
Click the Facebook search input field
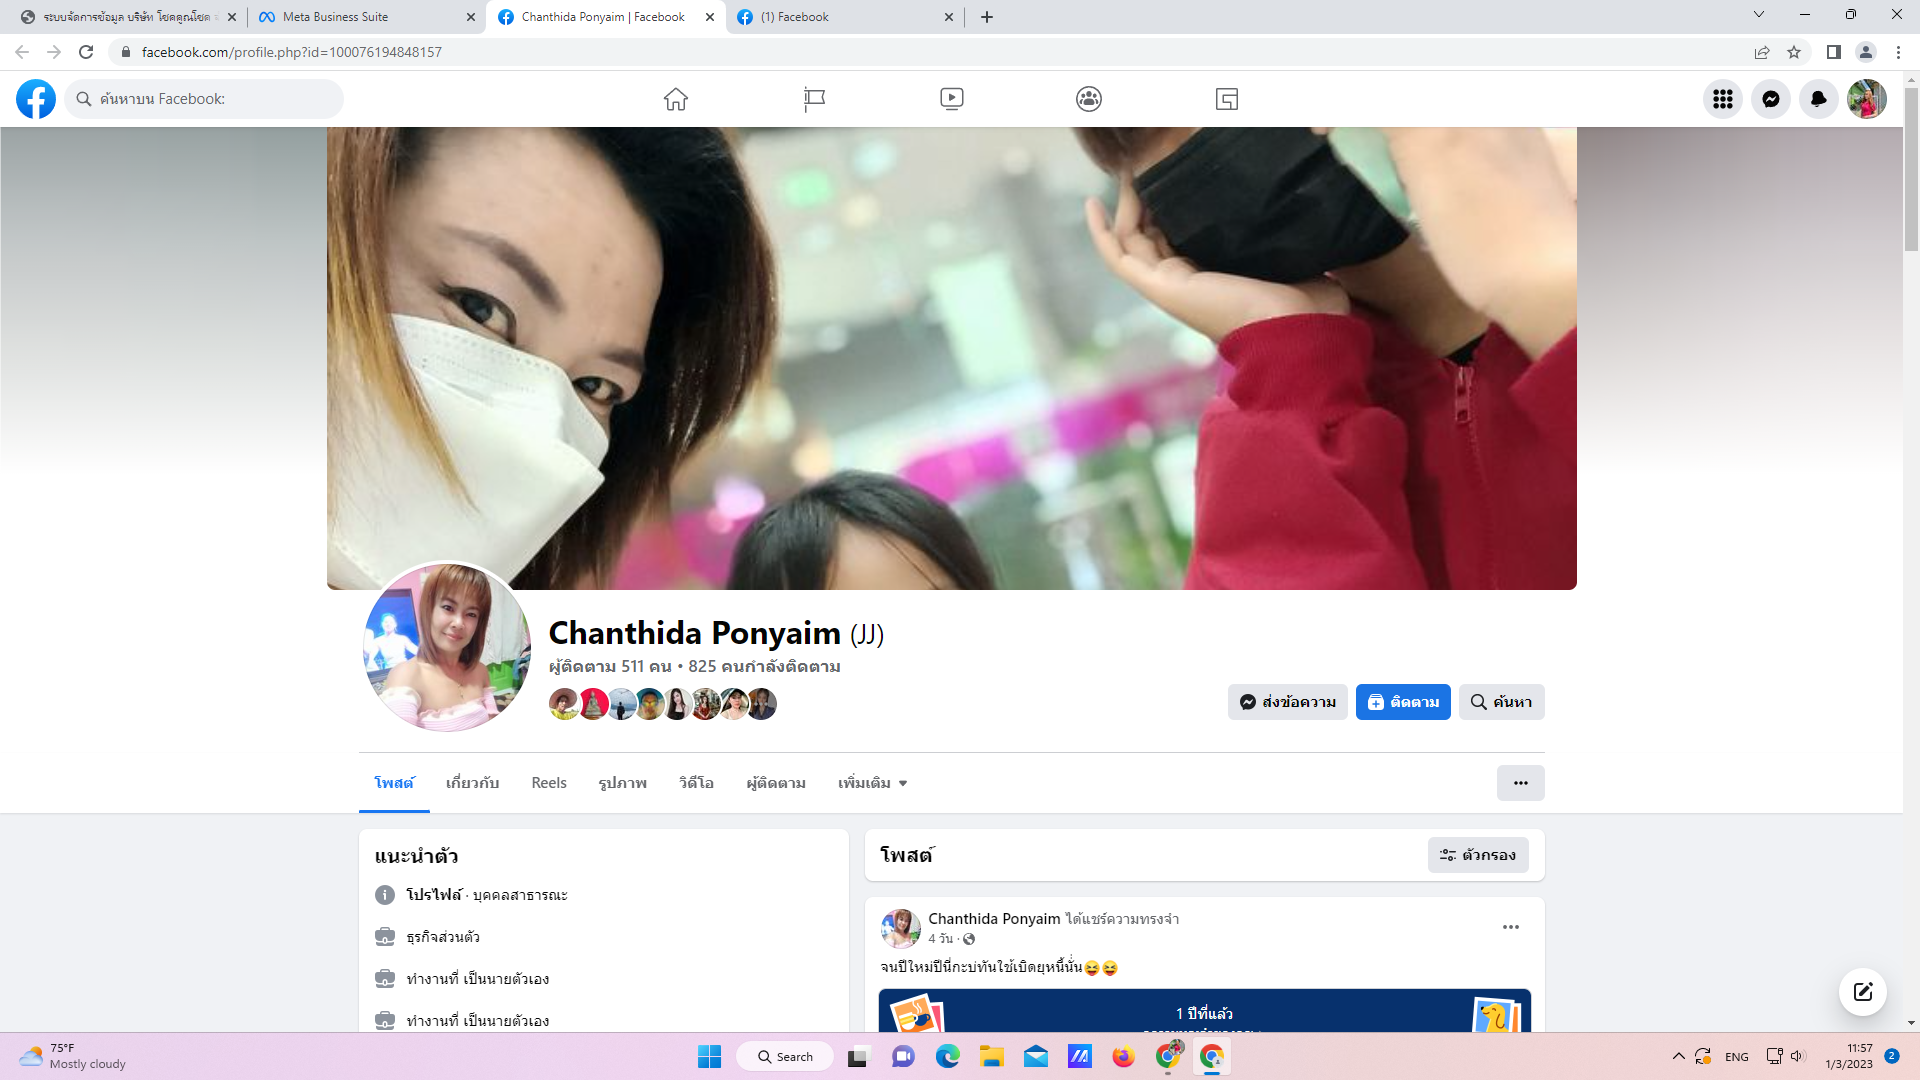click(210, 99)
